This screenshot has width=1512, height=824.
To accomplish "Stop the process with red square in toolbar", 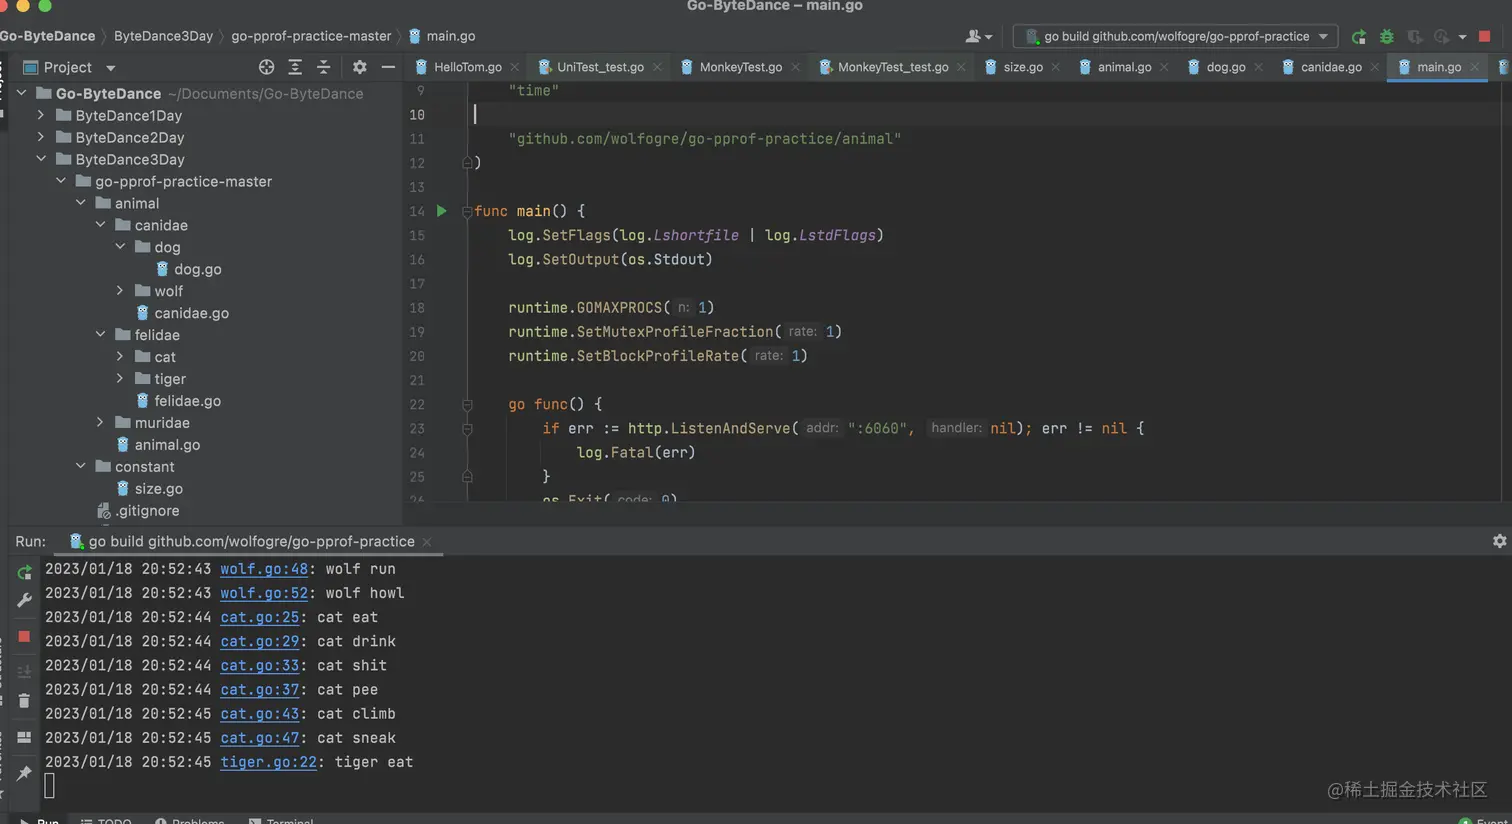I will click(1484, 37).
